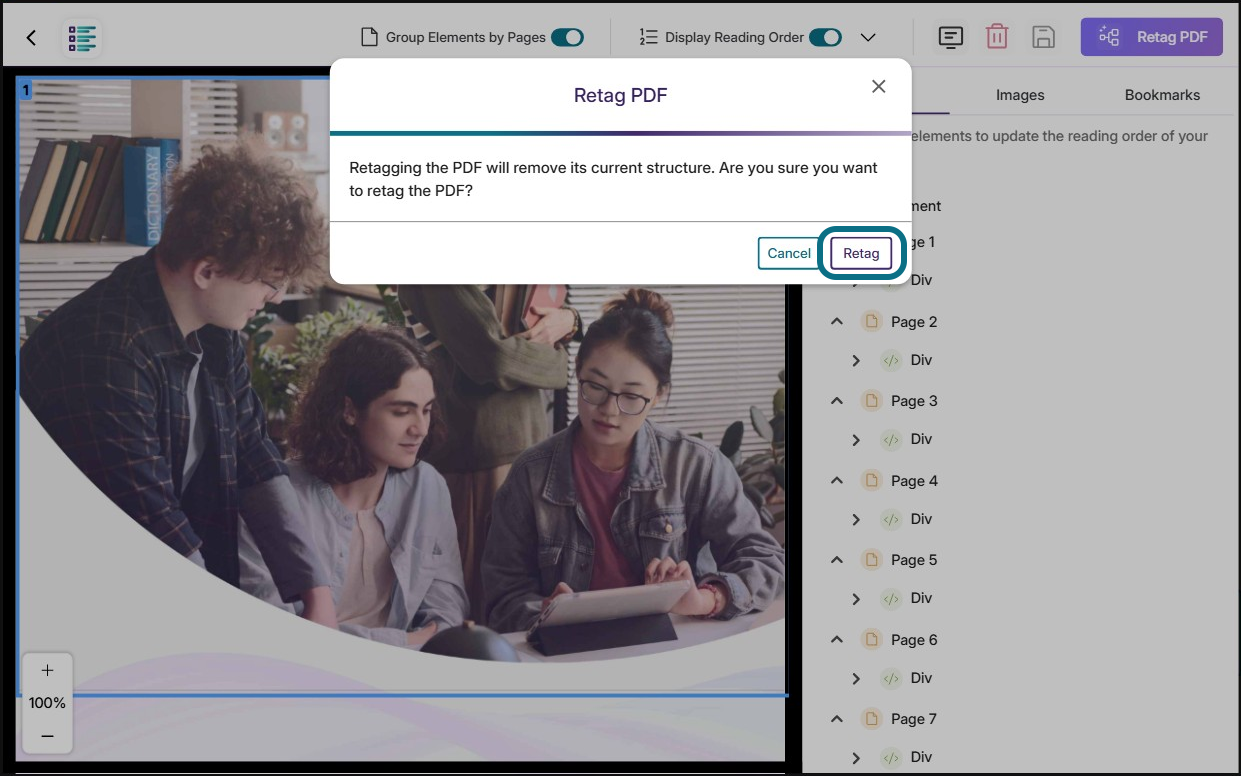This screenshot has height=776, width=1241.
Task: Switch to the Images tab
Action: click(1020, 95)
